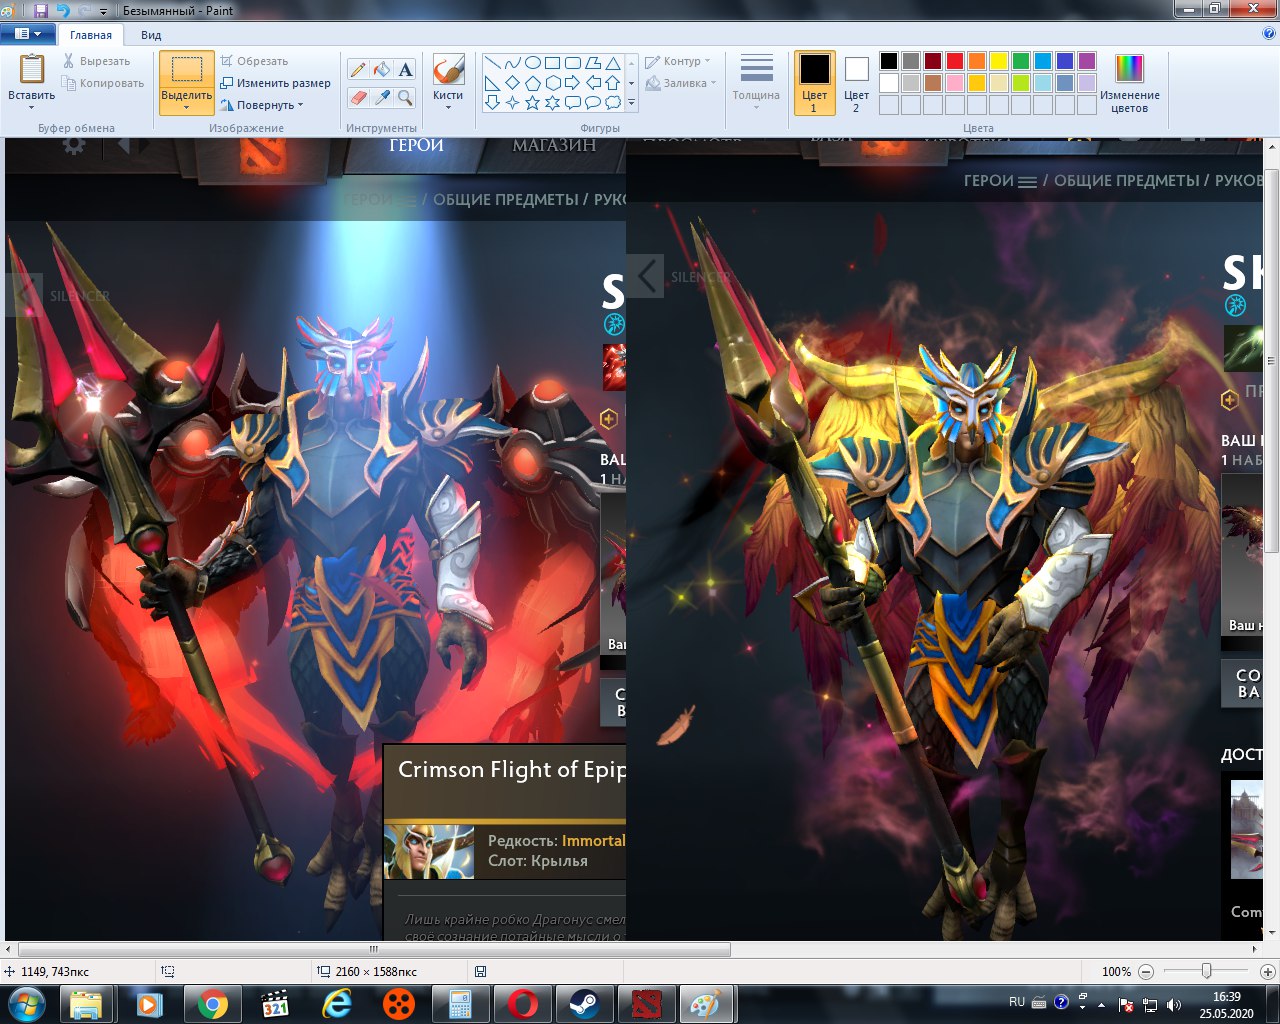
Task: Select the Color picker eyedropper tool
Action: 382,97
